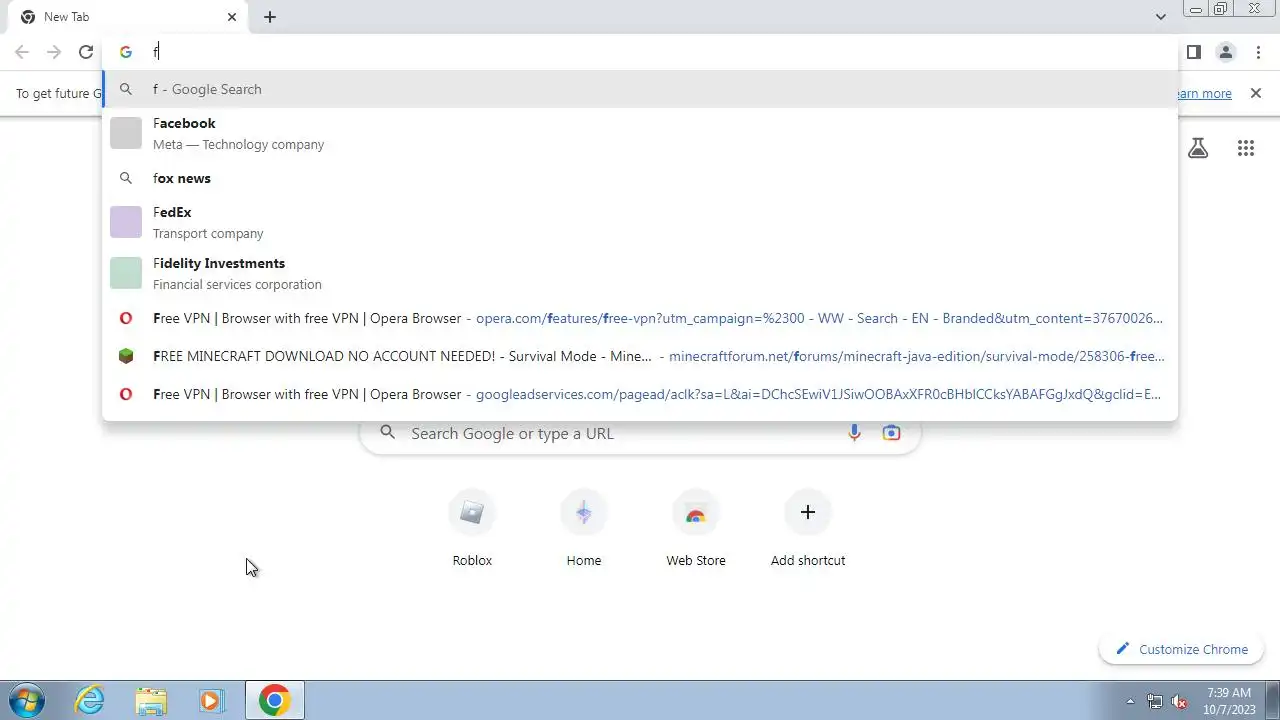Click the back navigation arrow
1280x720 pixels.
(22, 52)
